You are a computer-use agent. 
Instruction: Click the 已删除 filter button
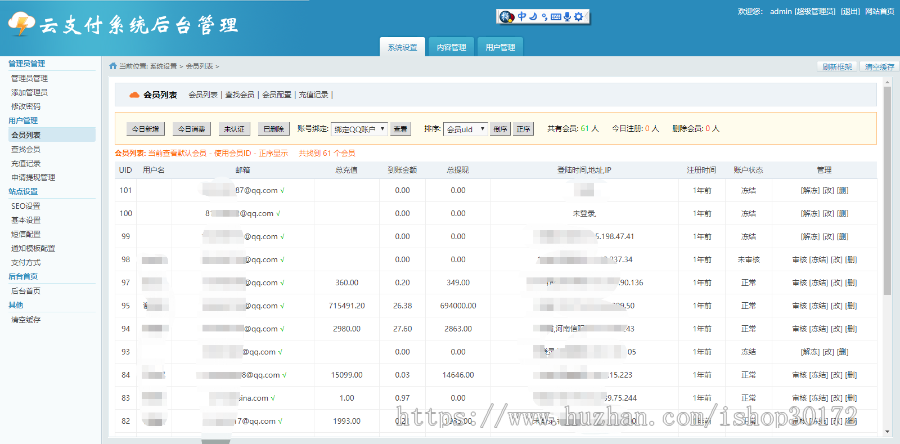(x=273, y=129)
